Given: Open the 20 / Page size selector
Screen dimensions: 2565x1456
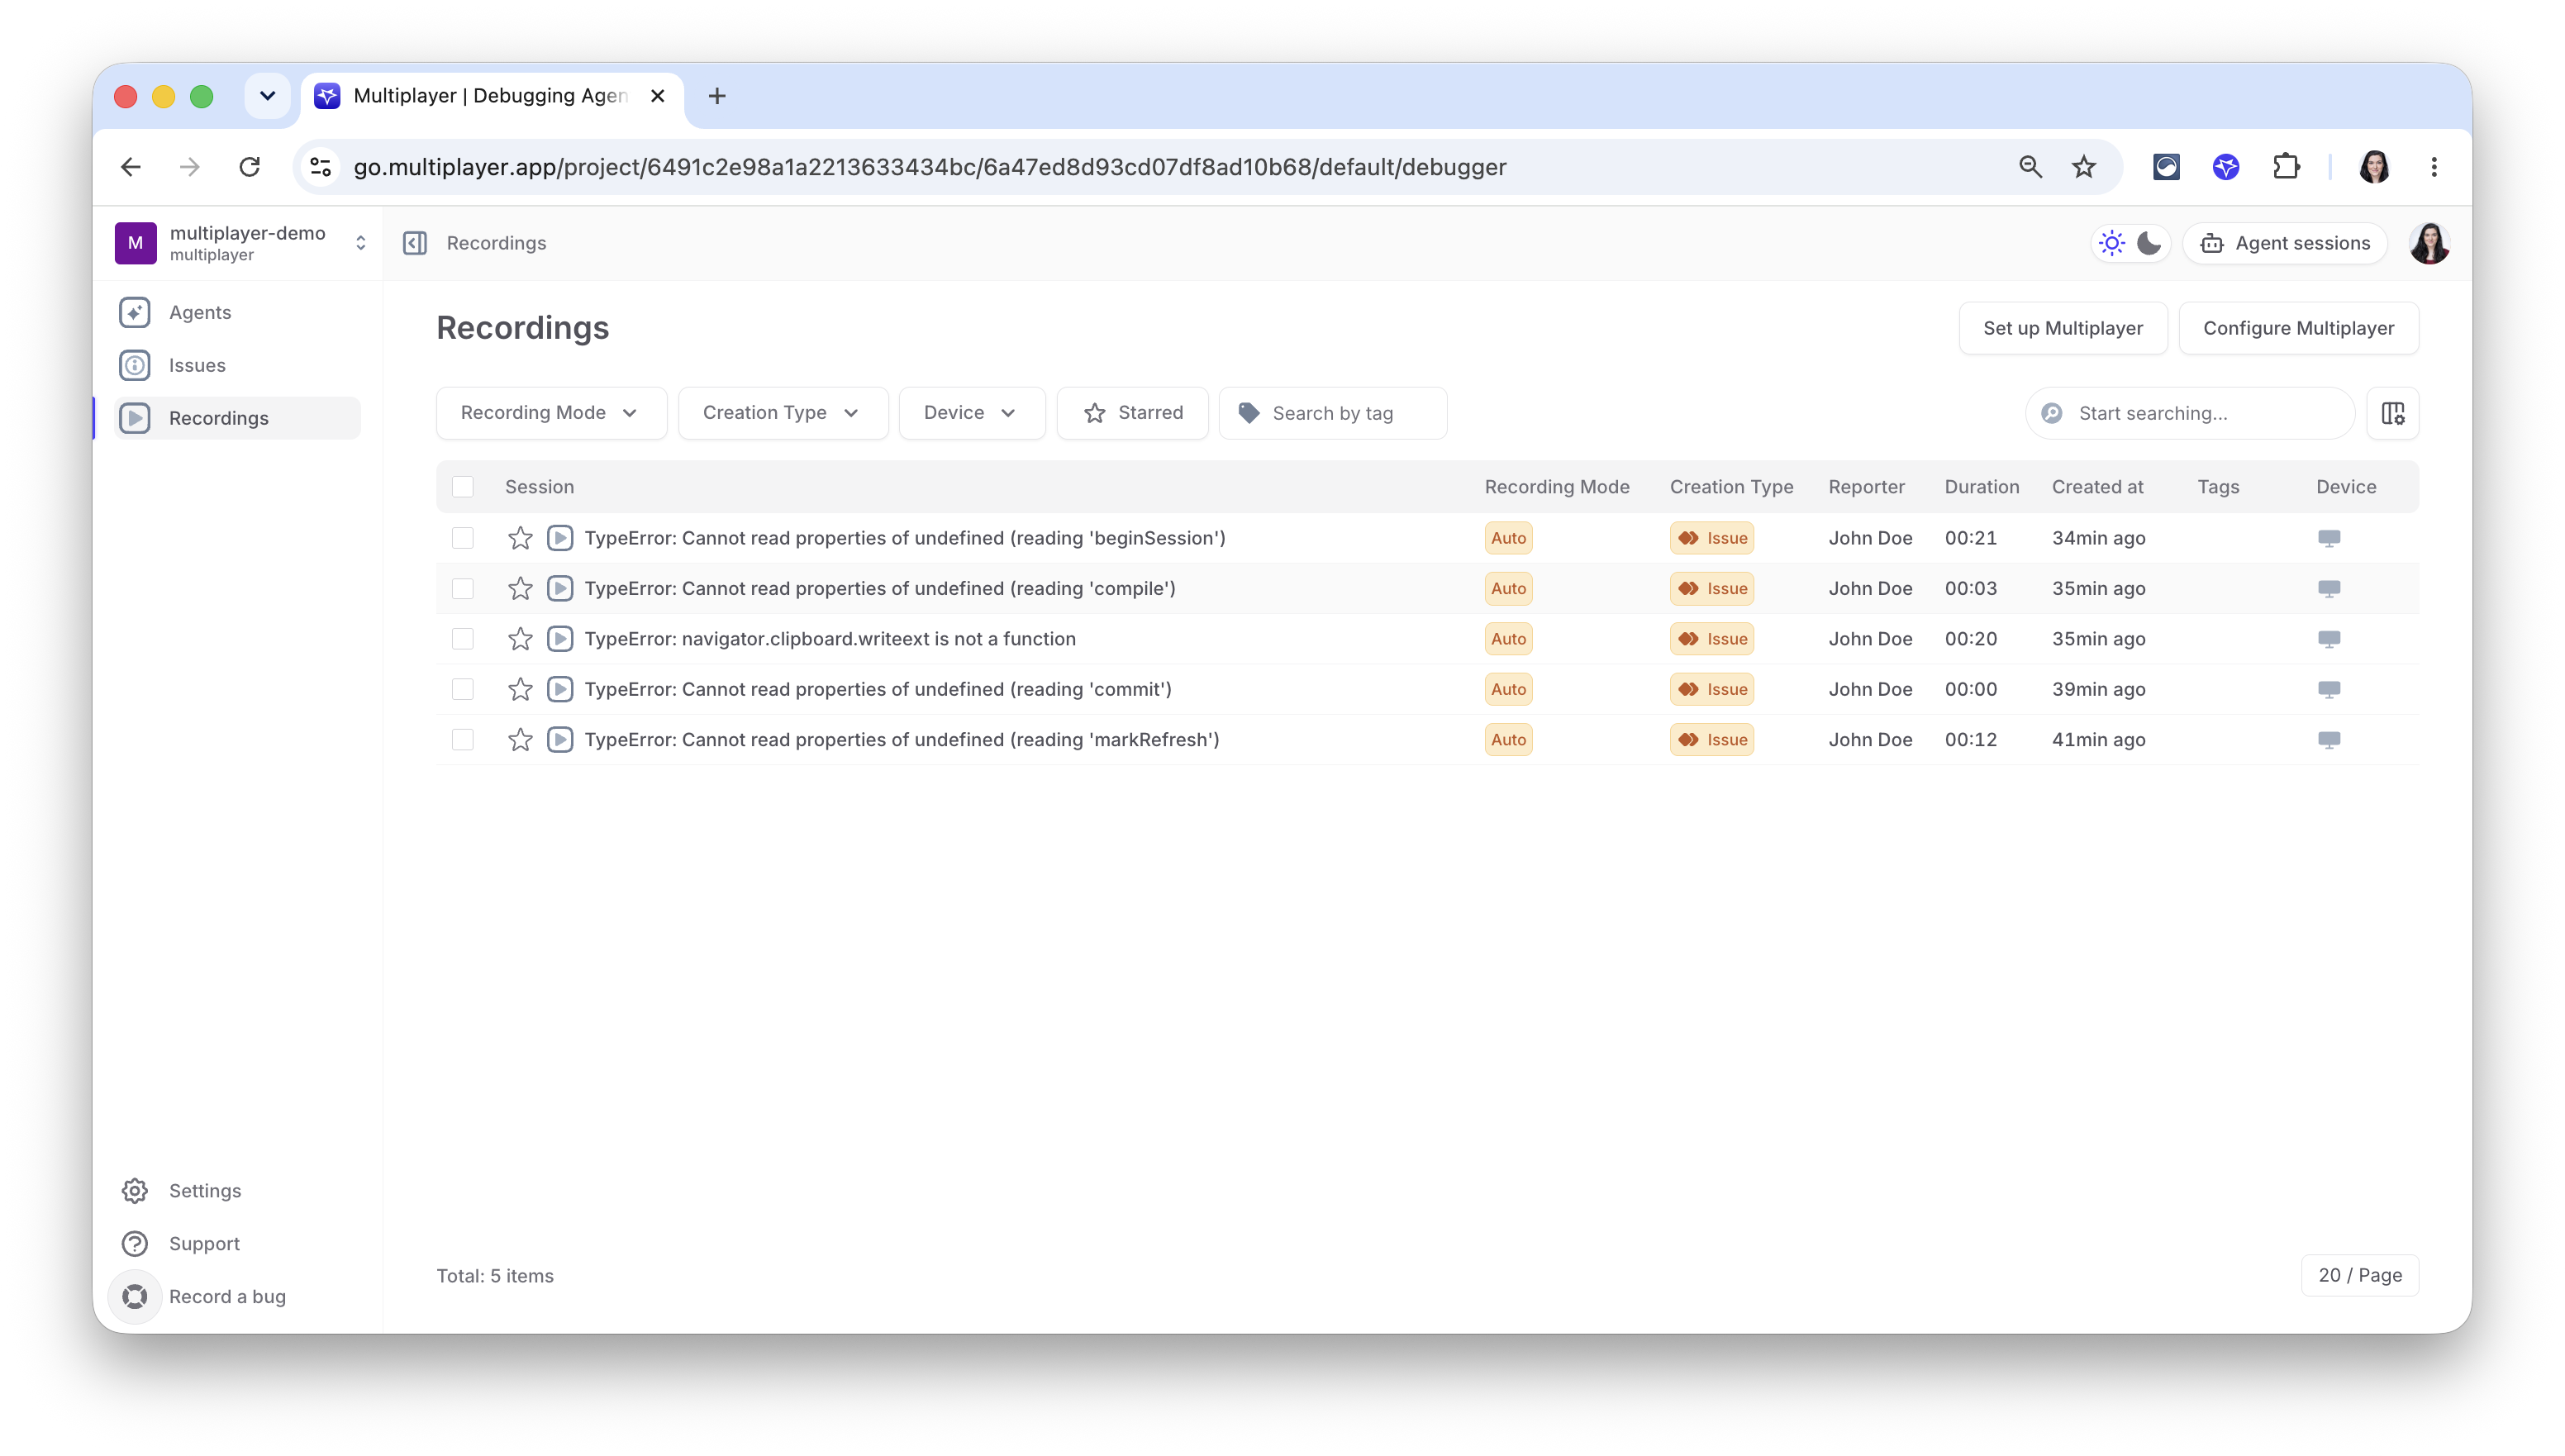Looking at the screenshot, I should coord(2359,1275).
